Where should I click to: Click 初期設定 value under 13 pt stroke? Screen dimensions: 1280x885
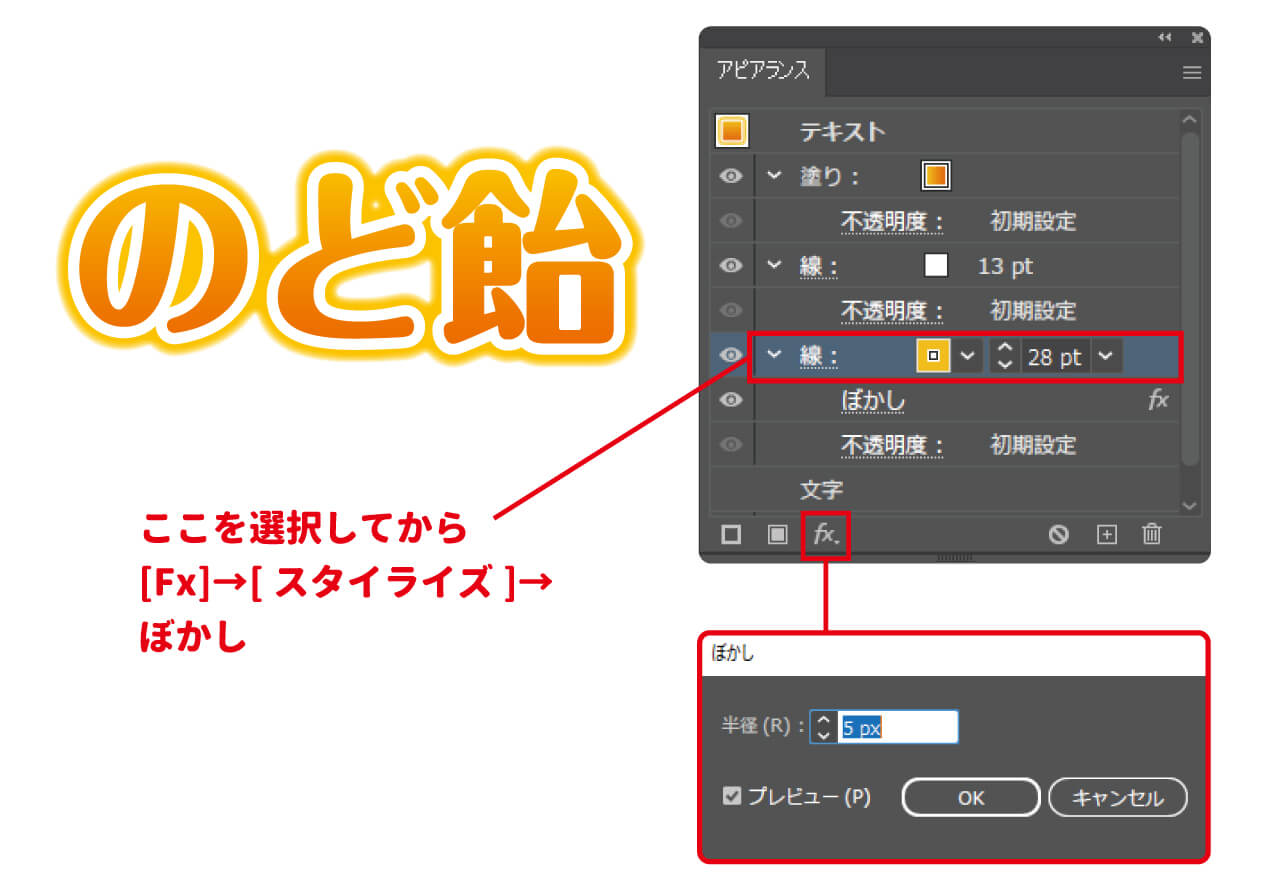pos(1033,310)
